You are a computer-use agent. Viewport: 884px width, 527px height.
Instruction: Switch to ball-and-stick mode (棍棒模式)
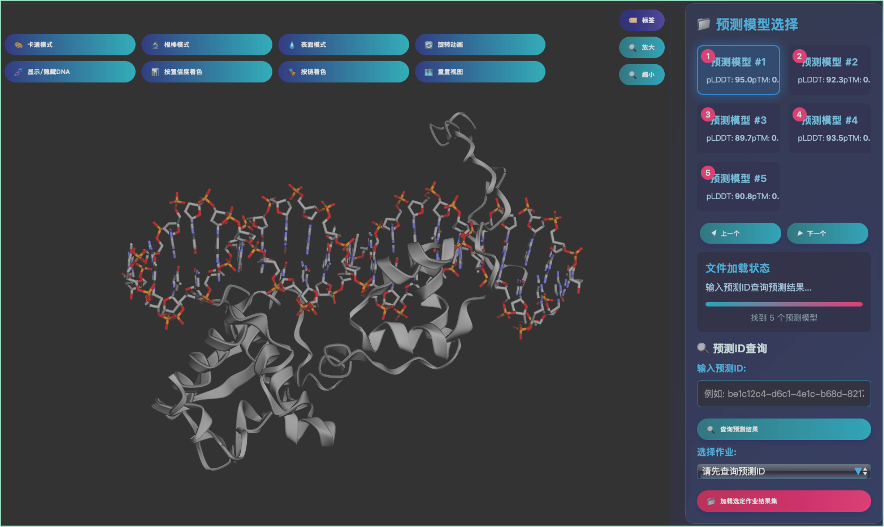(x=206, y=45)
